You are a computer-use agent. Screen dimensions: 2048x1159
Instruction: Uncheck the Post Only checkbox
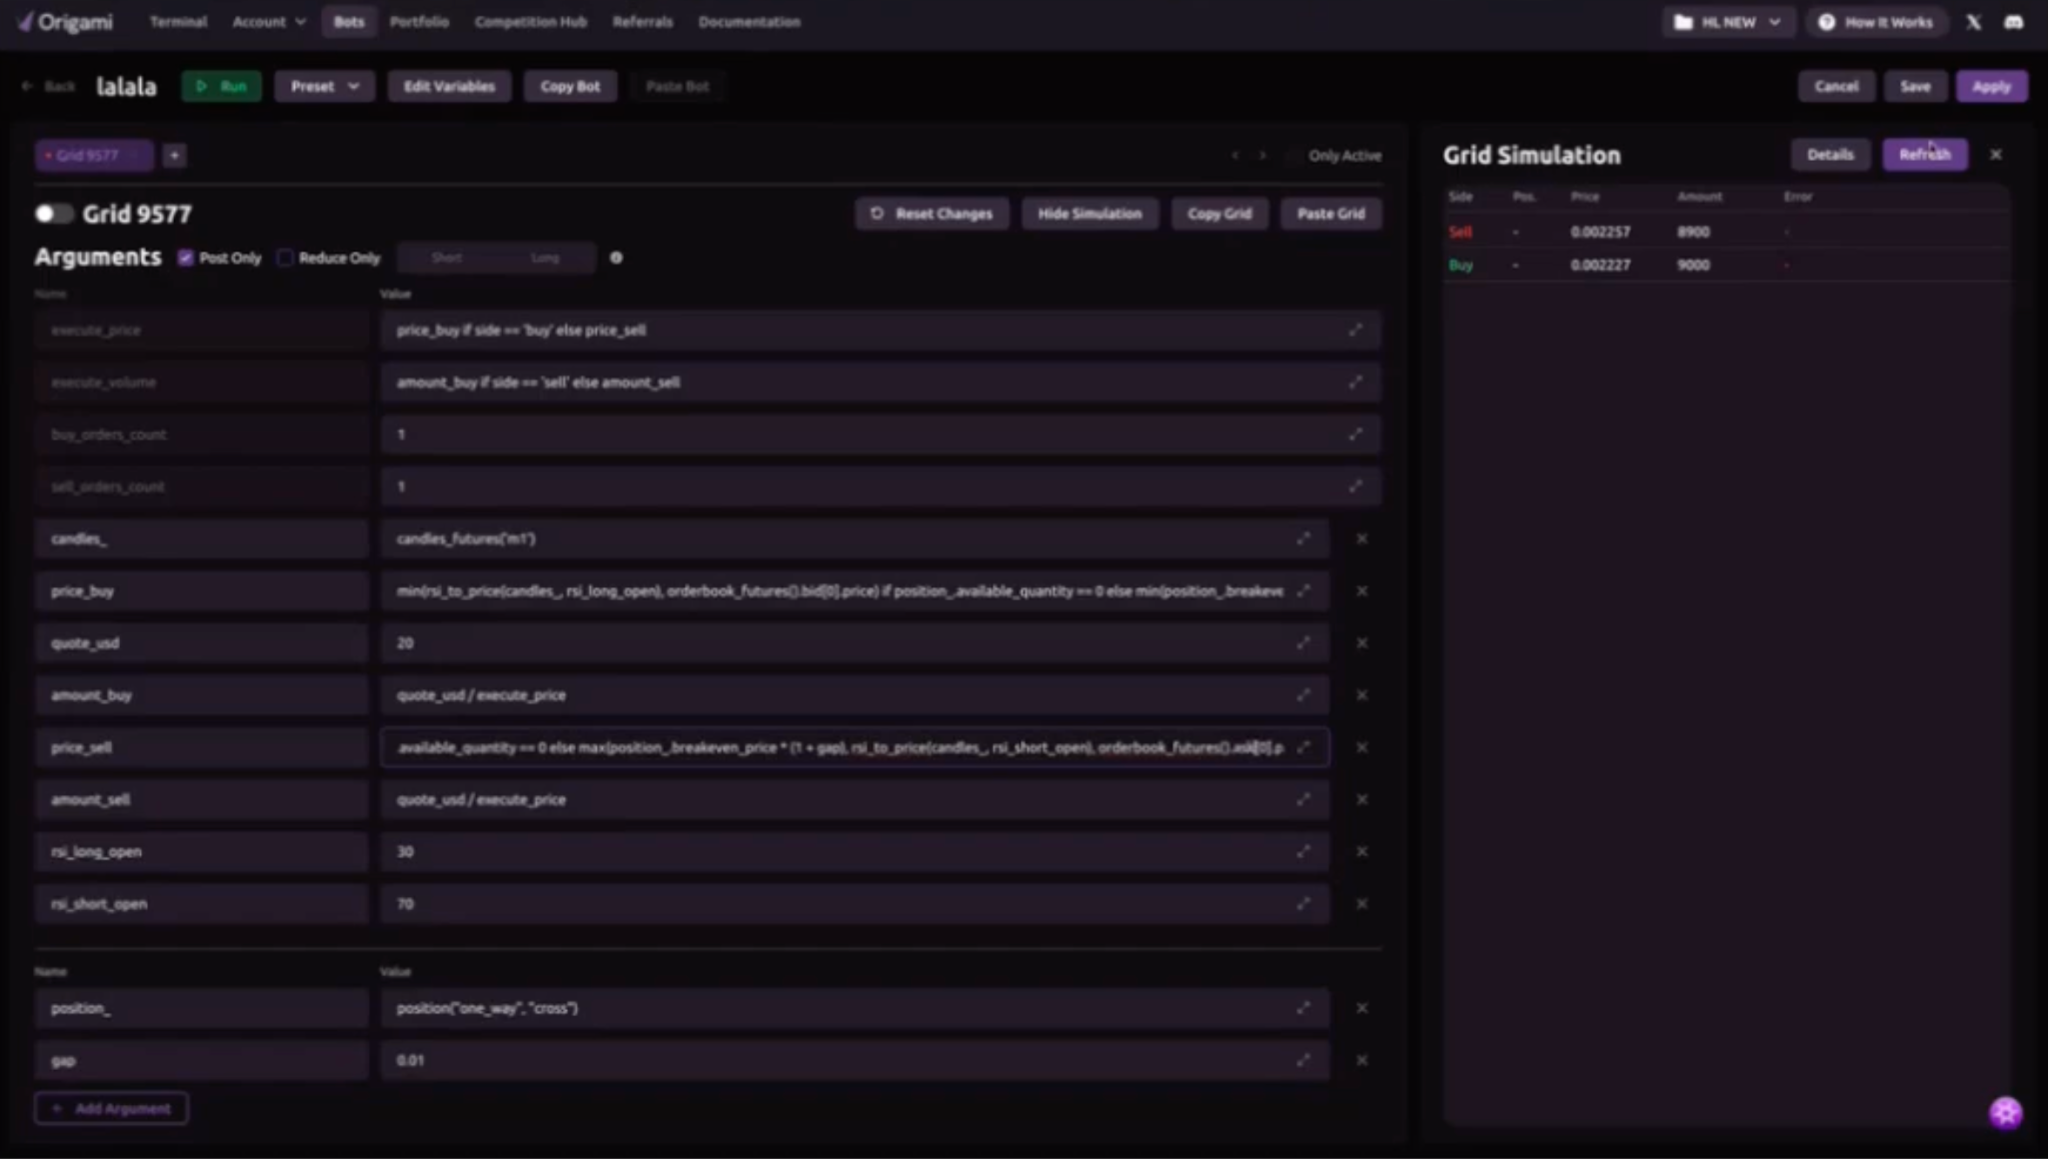pyautogui.click(x=185, y=258)
